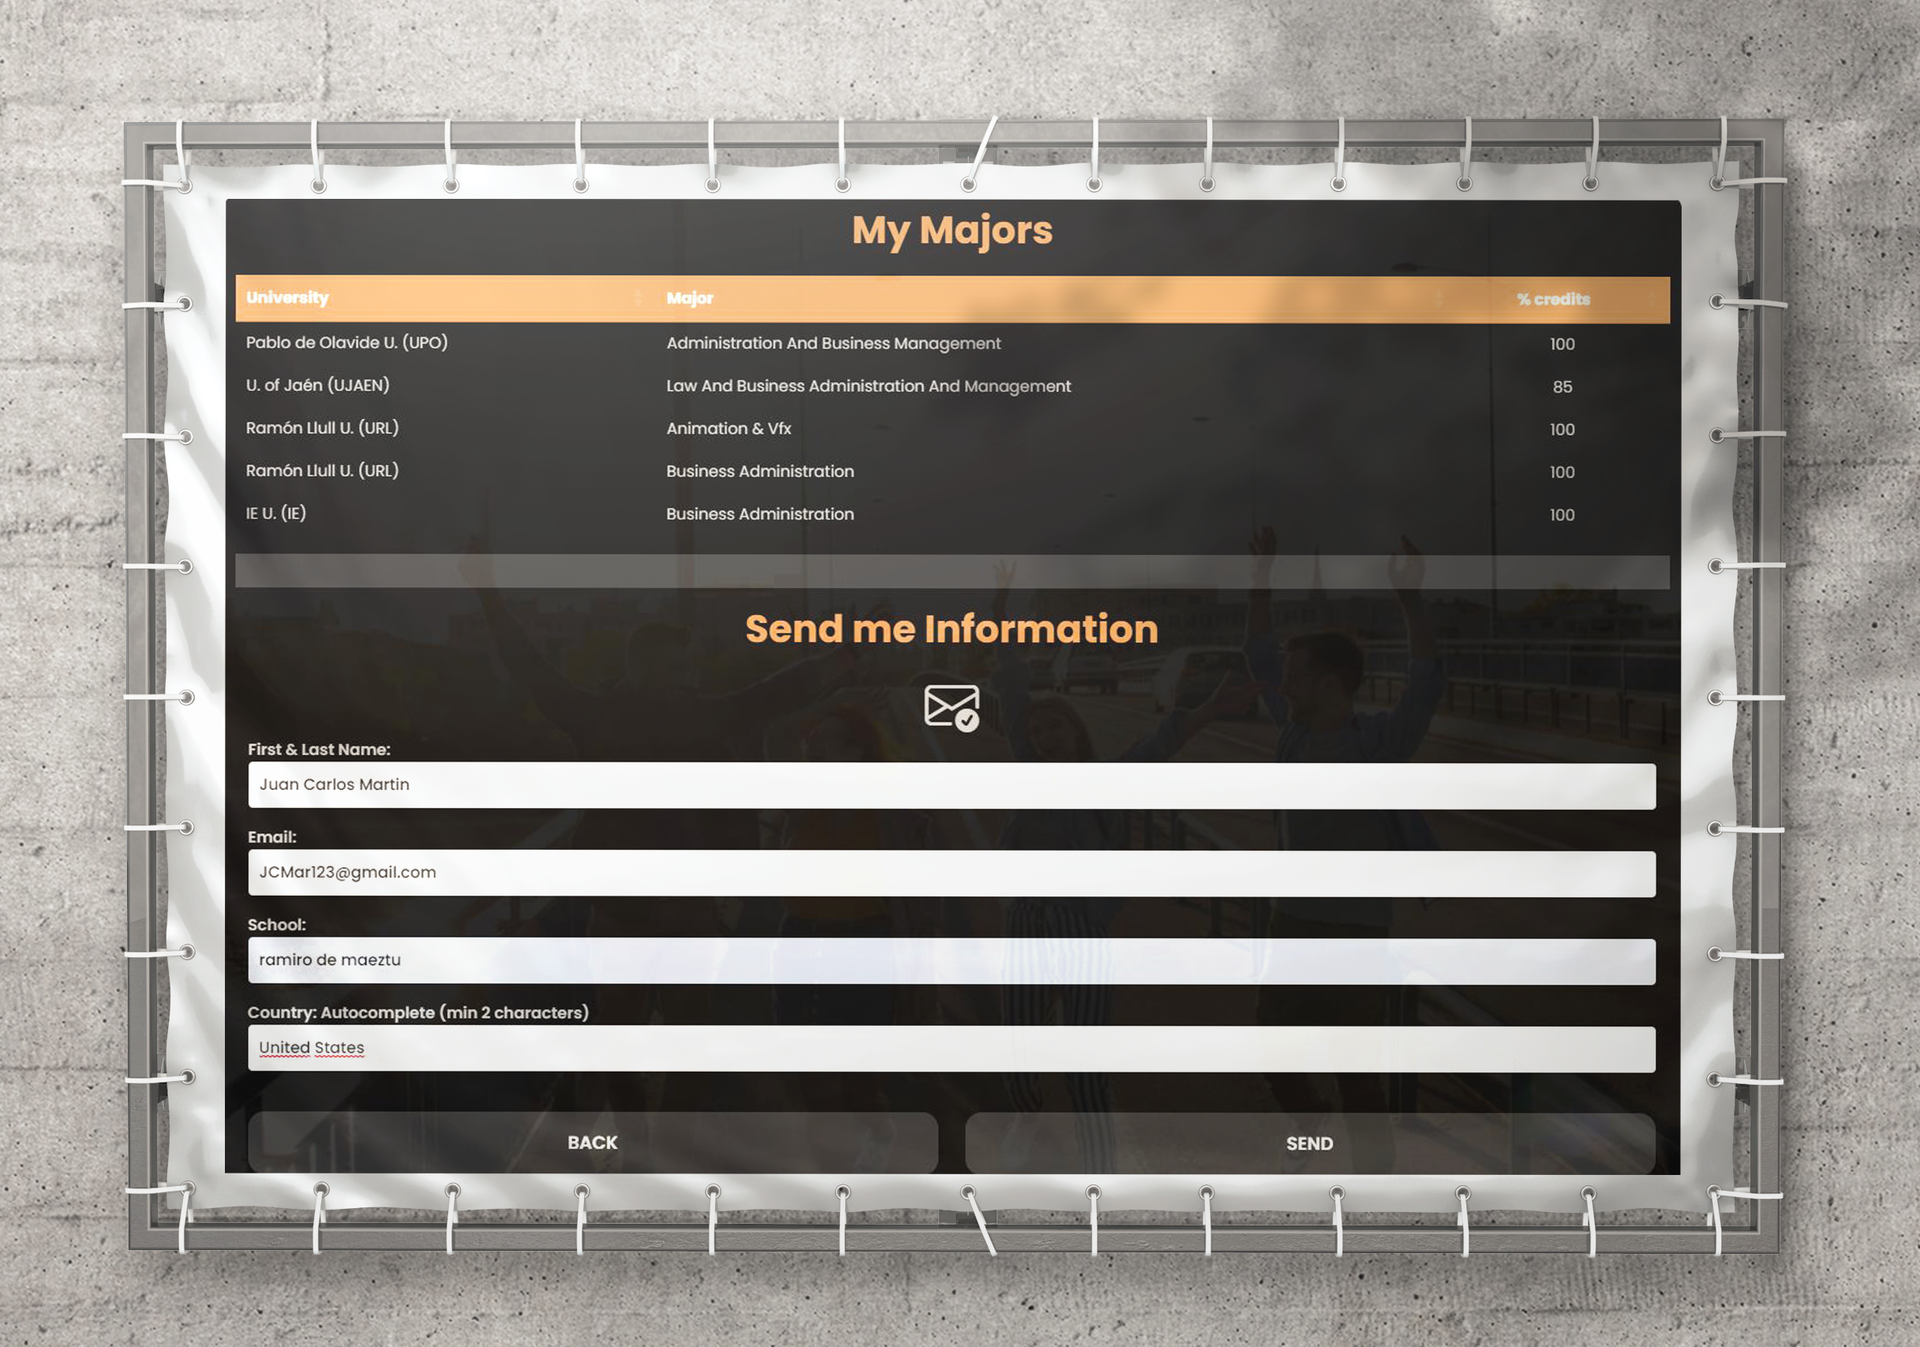Focus the Email input field
This screenshot has width=1920, height=1347.
(951, 873)
